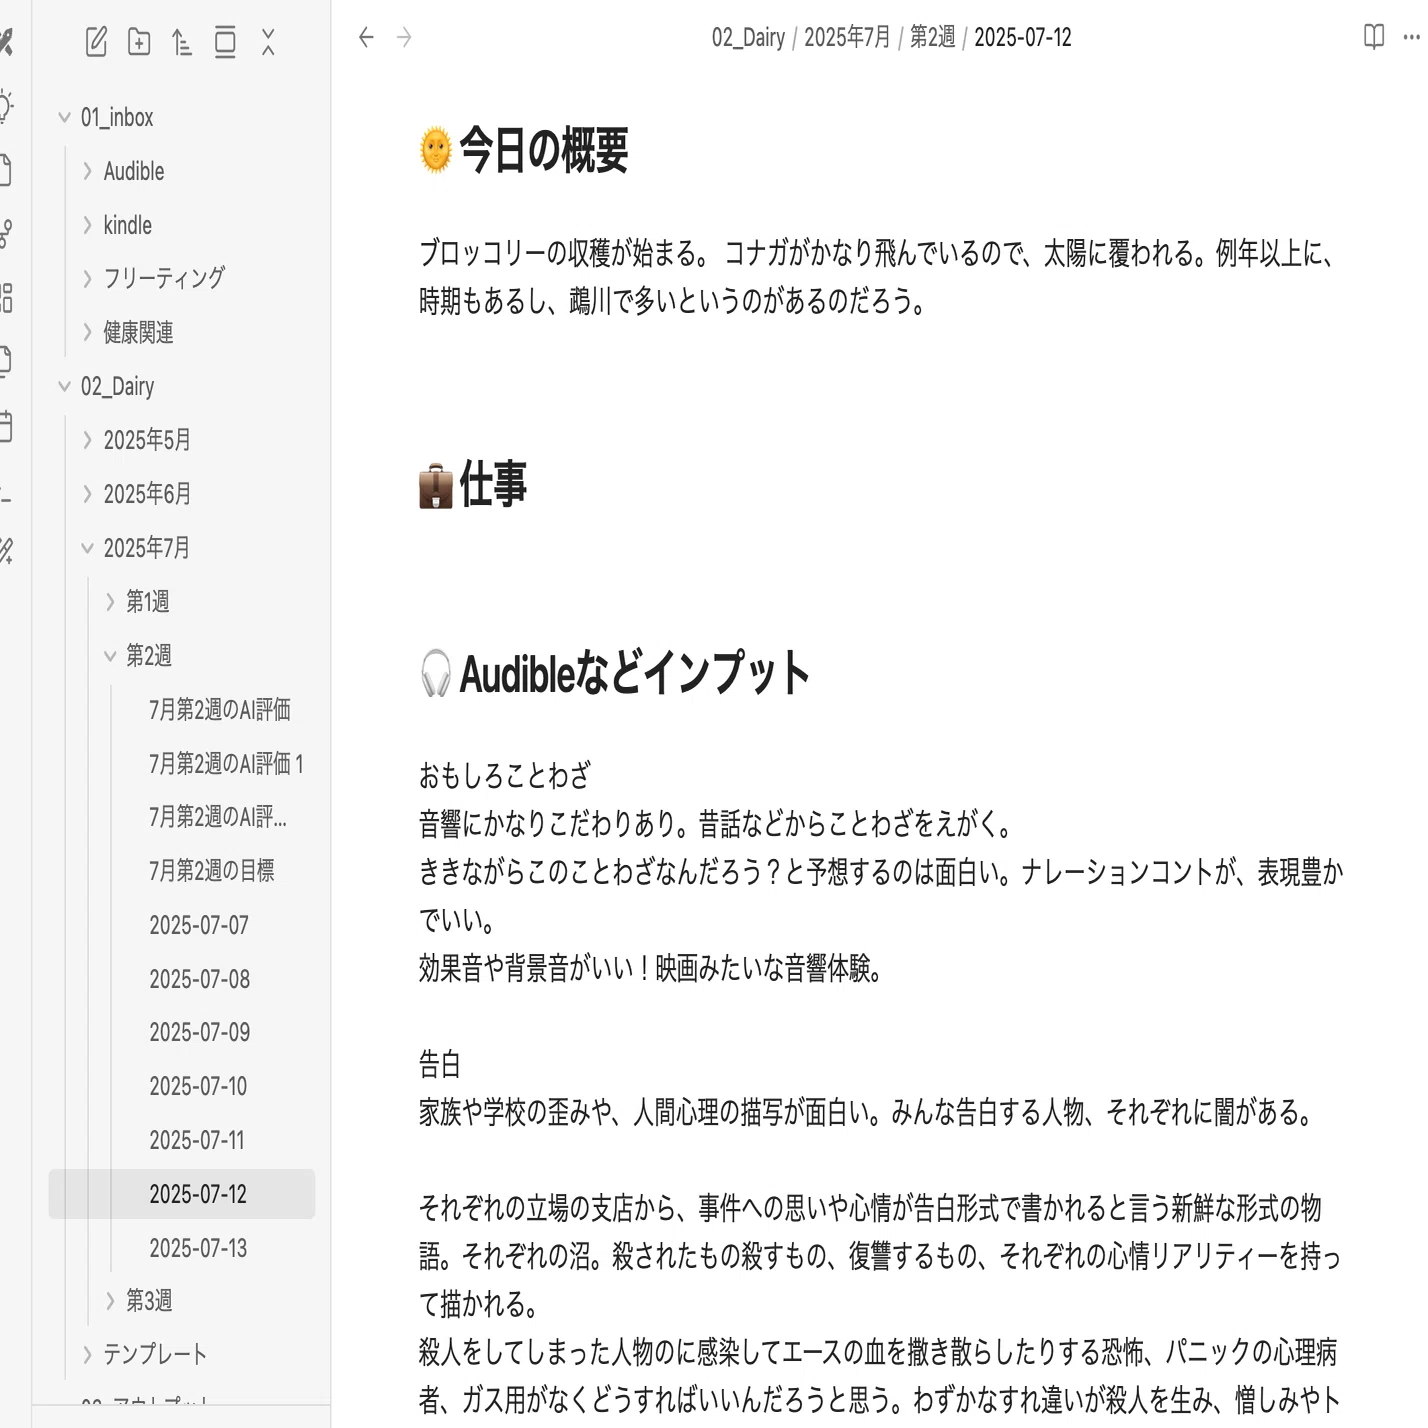The image size is (1428, 1428).
Task: Click the 2025年7月 breadcrumb in the header
Action: pos(847,38)
